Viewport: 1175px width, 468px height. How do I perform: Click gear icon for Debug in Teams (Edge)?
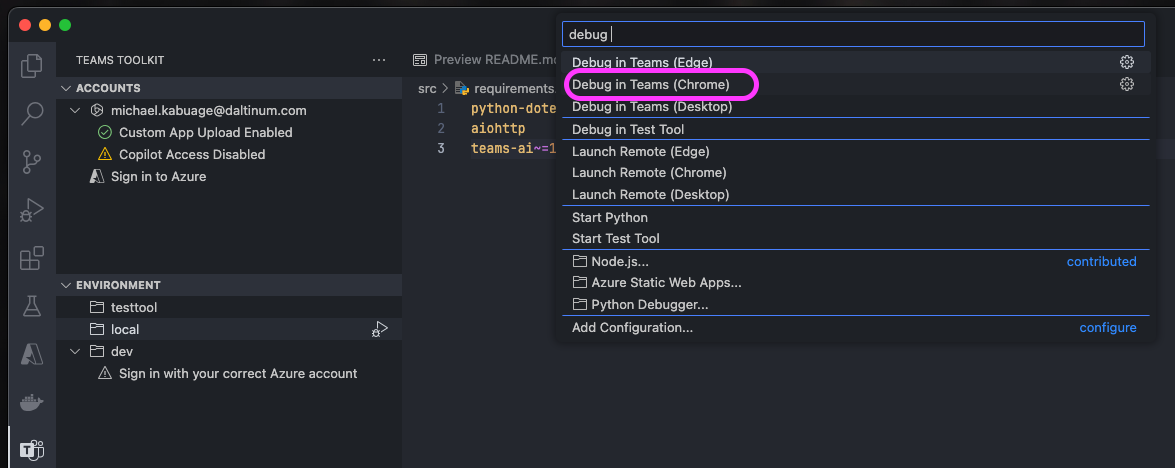tap(1126, 62)
